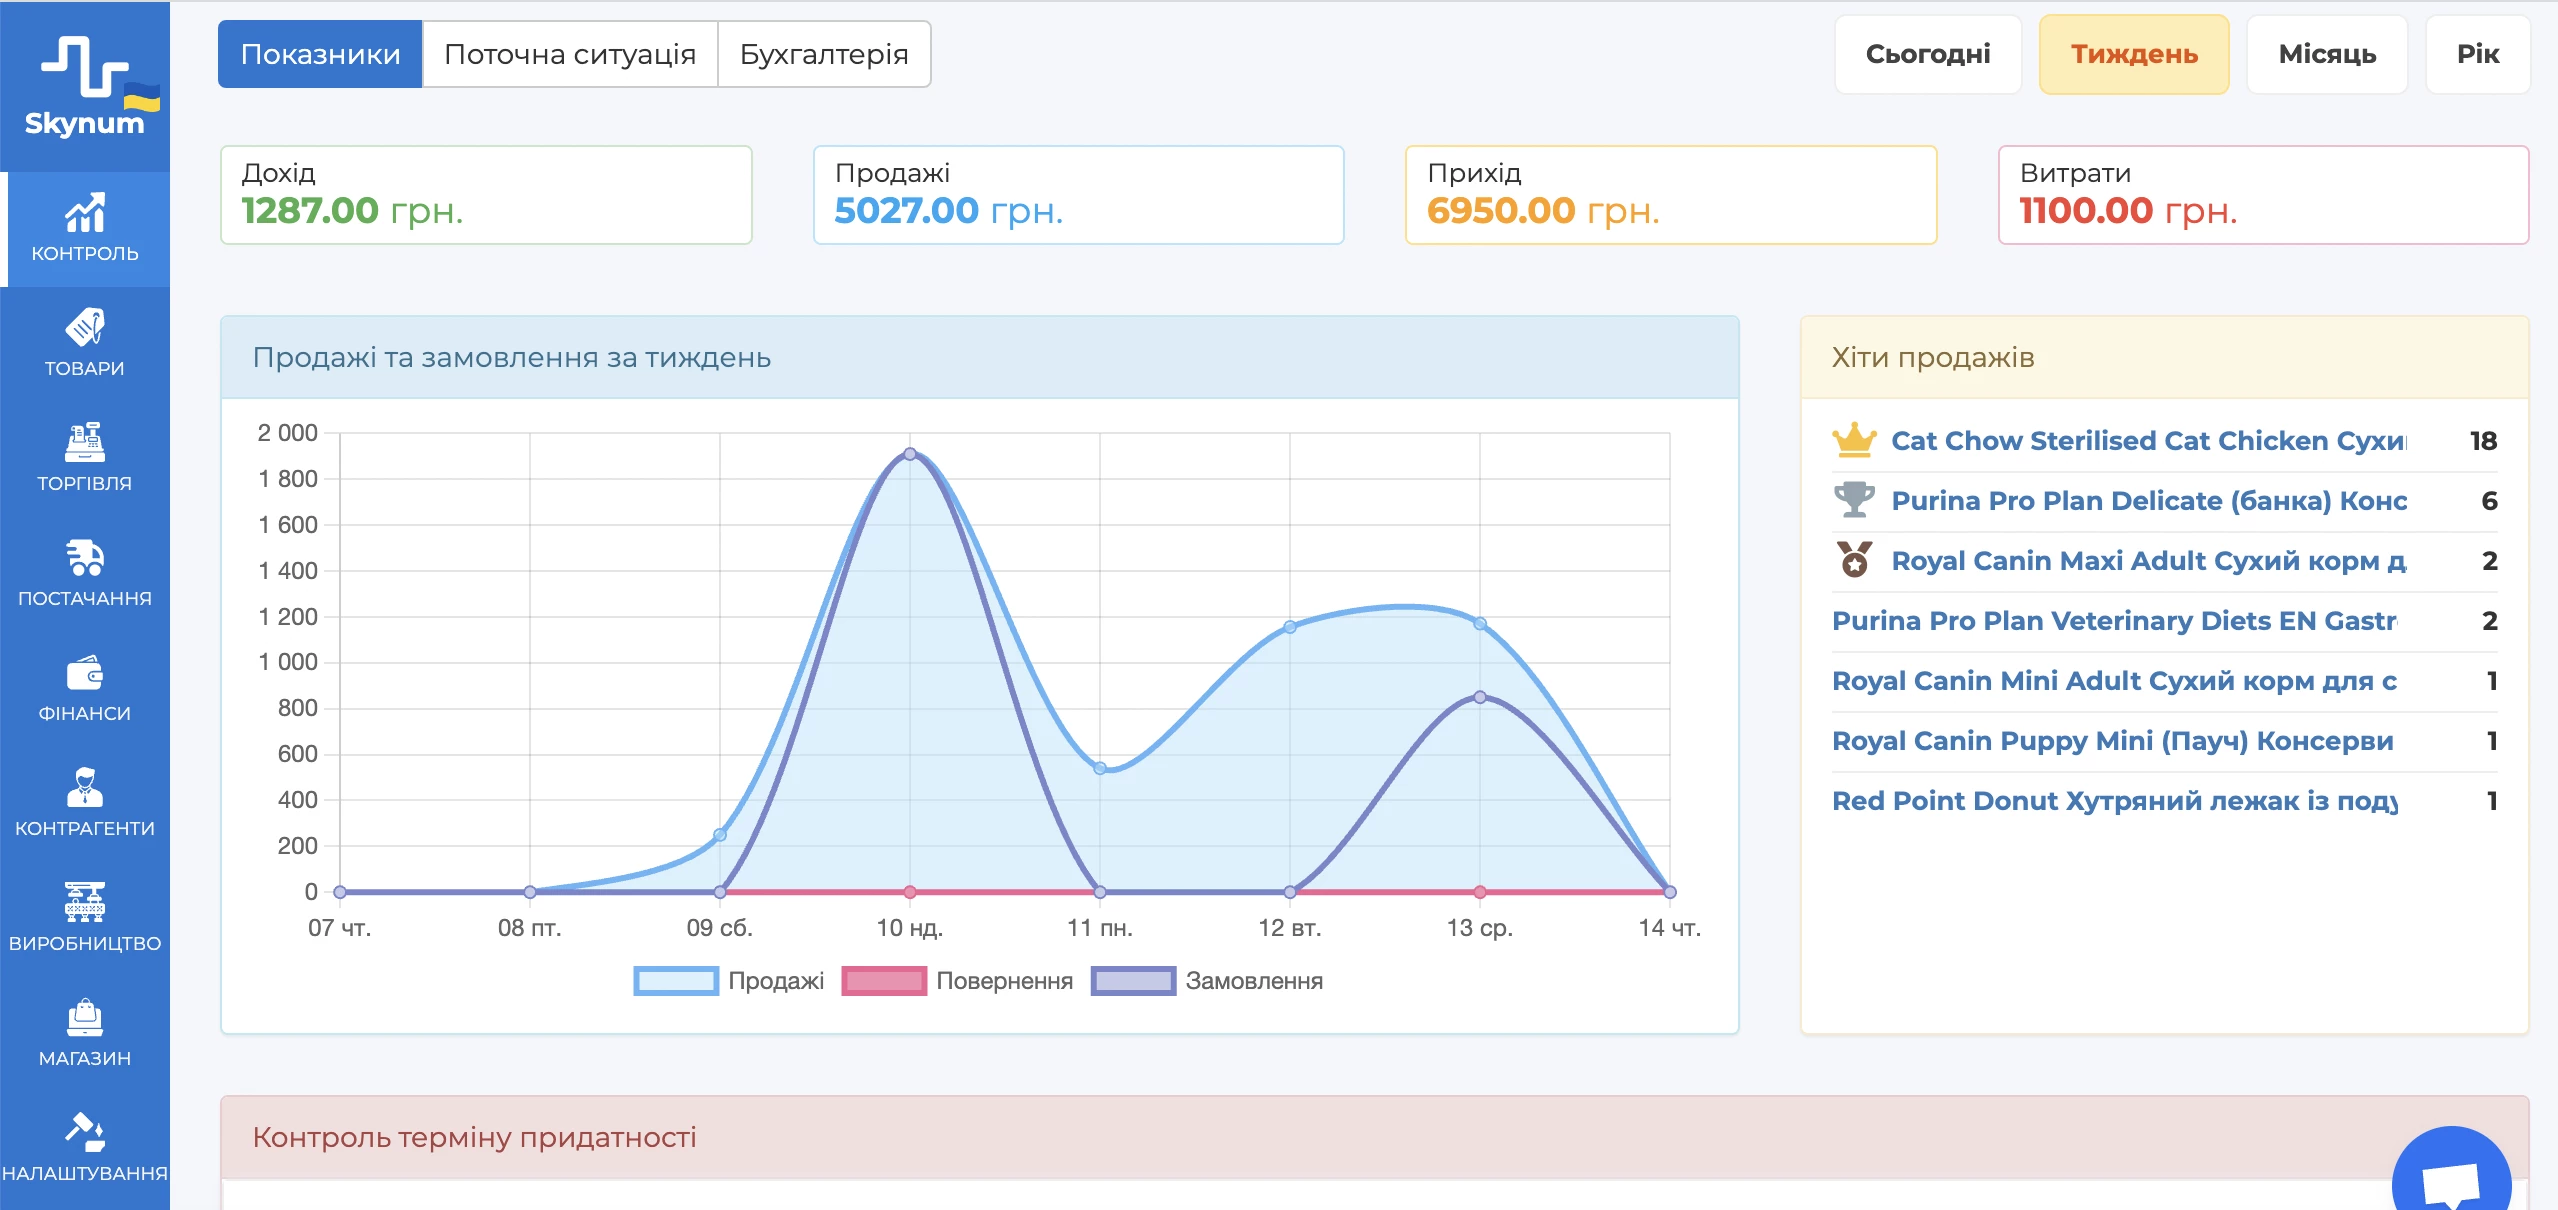
Task: Select the Тиждень period
Action: pyautogui.click(x=2134, y=54)
